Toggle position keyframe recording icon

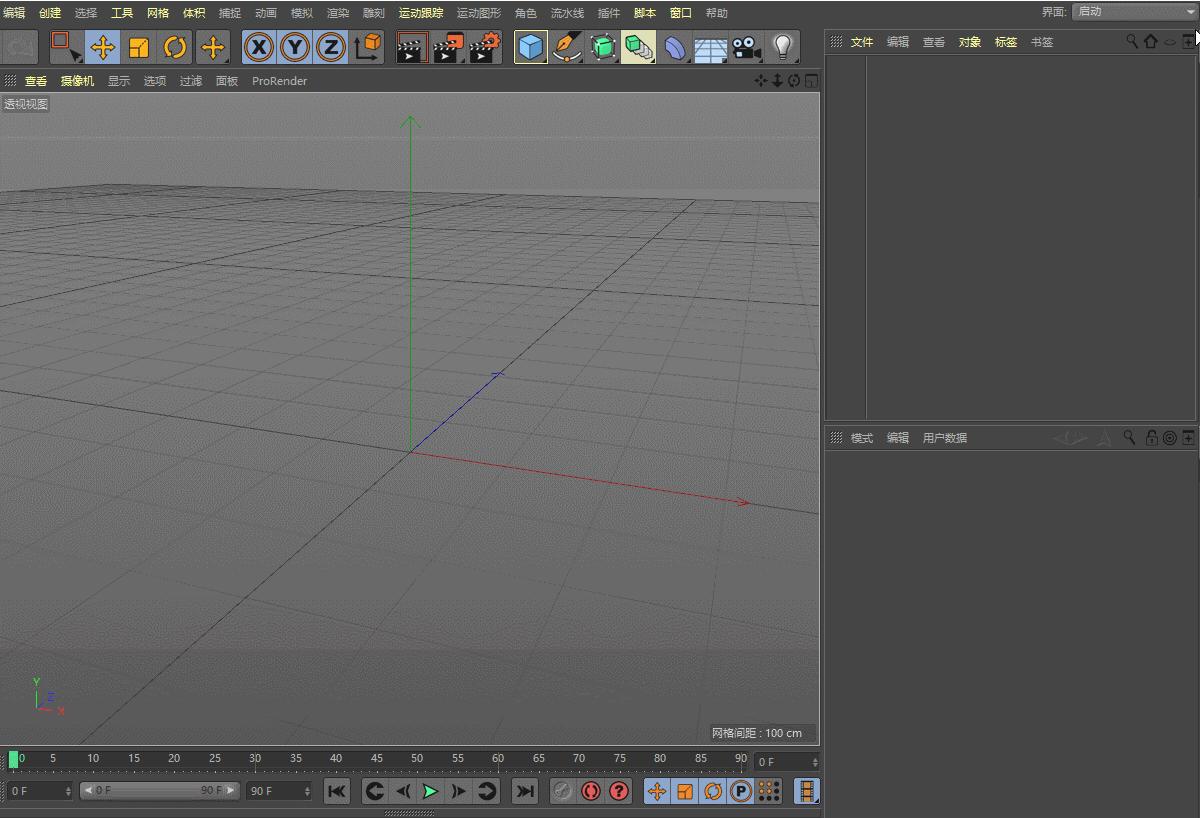point(657,791)
